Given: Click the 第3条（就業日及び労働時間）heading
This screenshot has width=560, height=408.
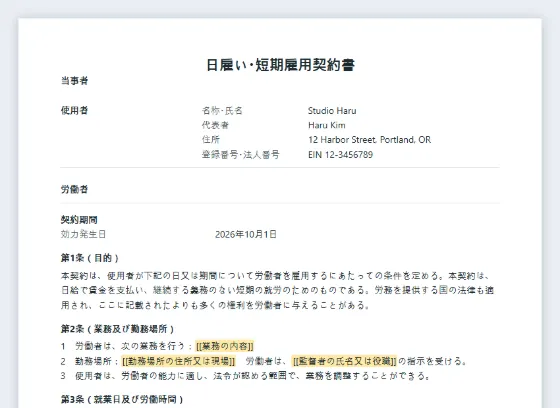Looking at the screenshot, I should (x=122, y=399).
